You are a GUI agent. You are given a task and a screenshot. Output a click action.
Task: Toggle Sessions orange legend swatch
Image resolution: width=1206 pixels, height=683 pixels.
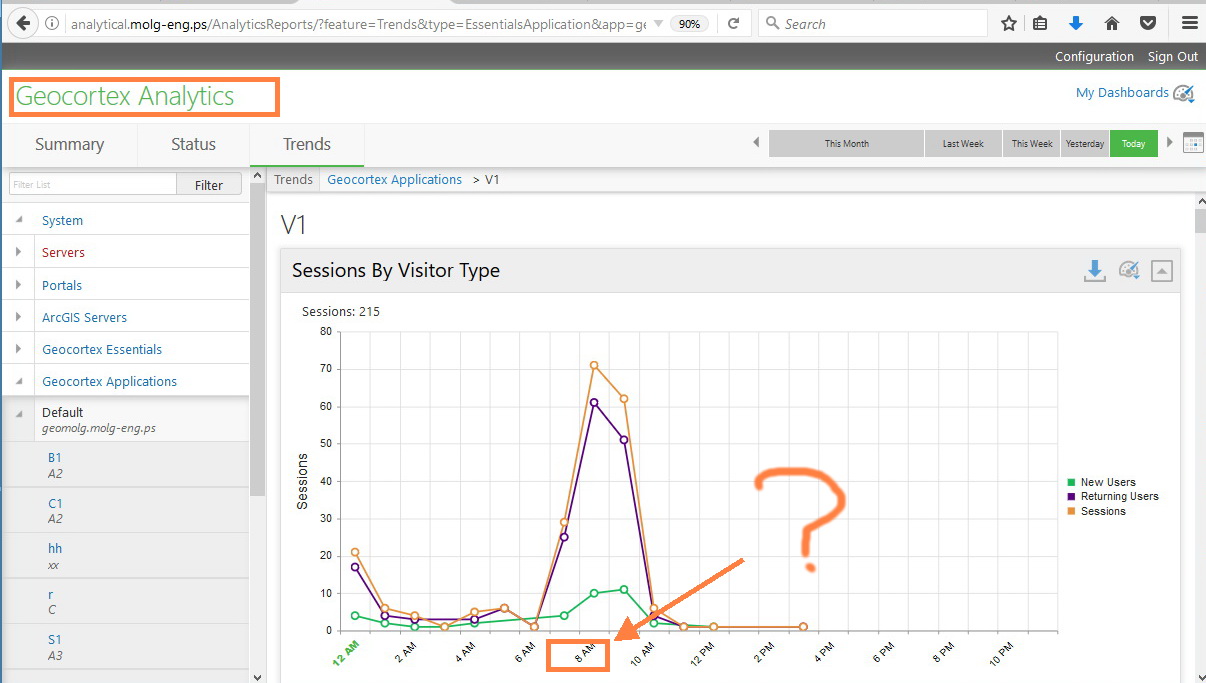click(x=1071, y=511)
